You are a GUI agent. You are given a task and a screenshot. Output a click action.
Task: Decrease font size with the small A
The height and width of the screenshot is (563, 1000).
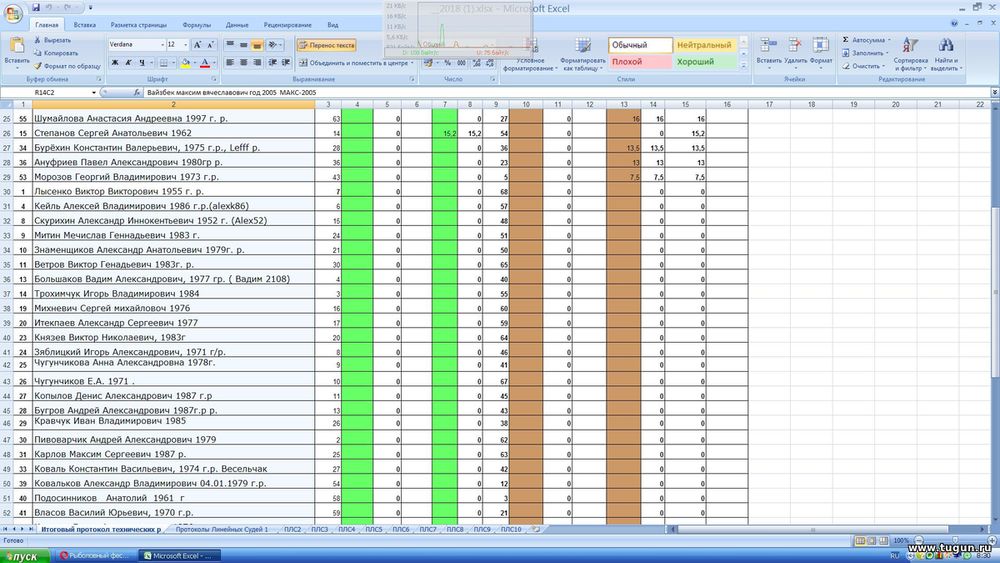pyautogui.click(x=210, y=45)
